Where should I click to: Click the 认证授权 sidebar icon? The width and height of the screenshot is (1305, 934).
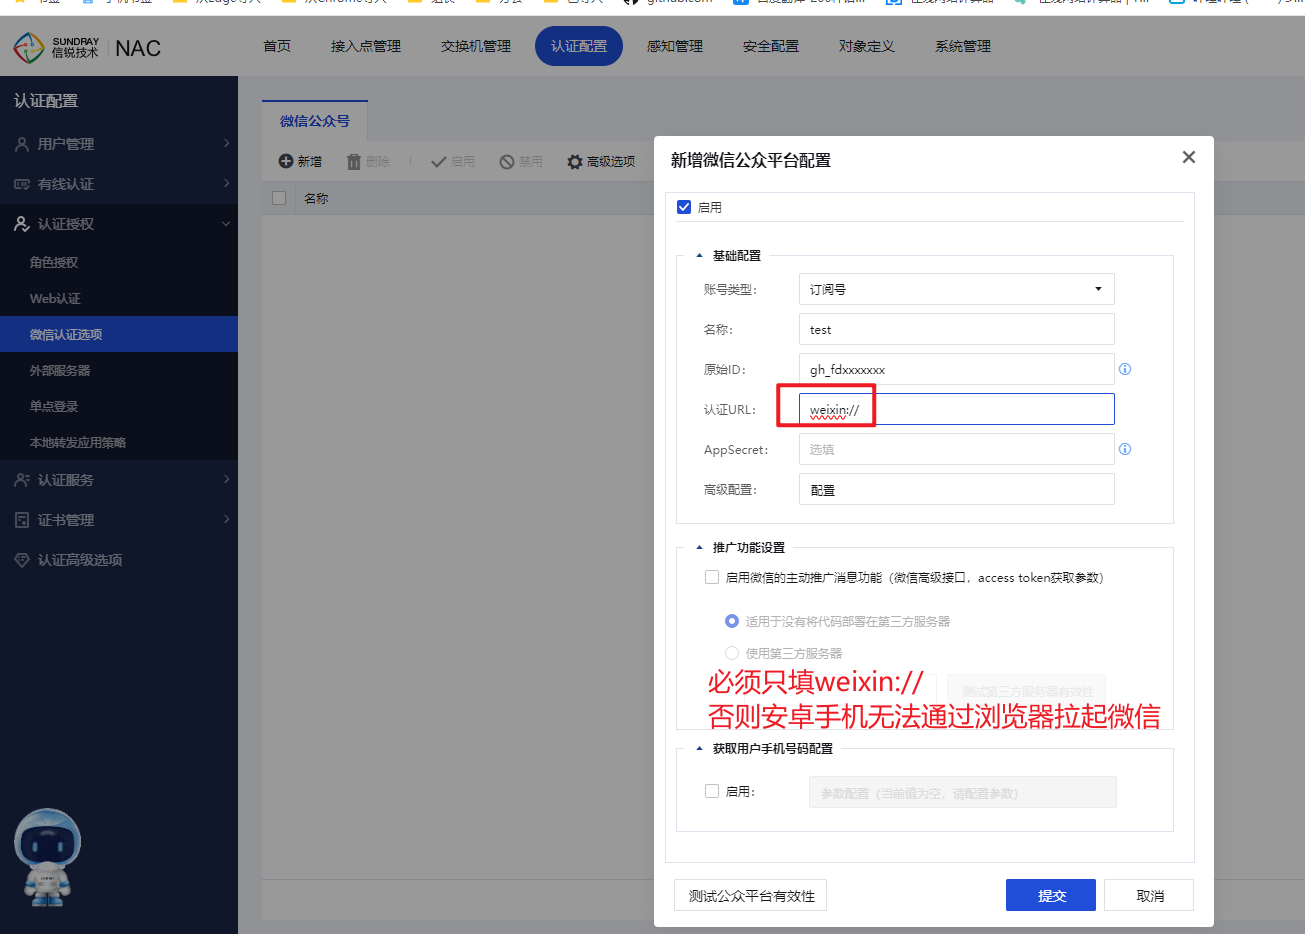[x=22, y=224]
